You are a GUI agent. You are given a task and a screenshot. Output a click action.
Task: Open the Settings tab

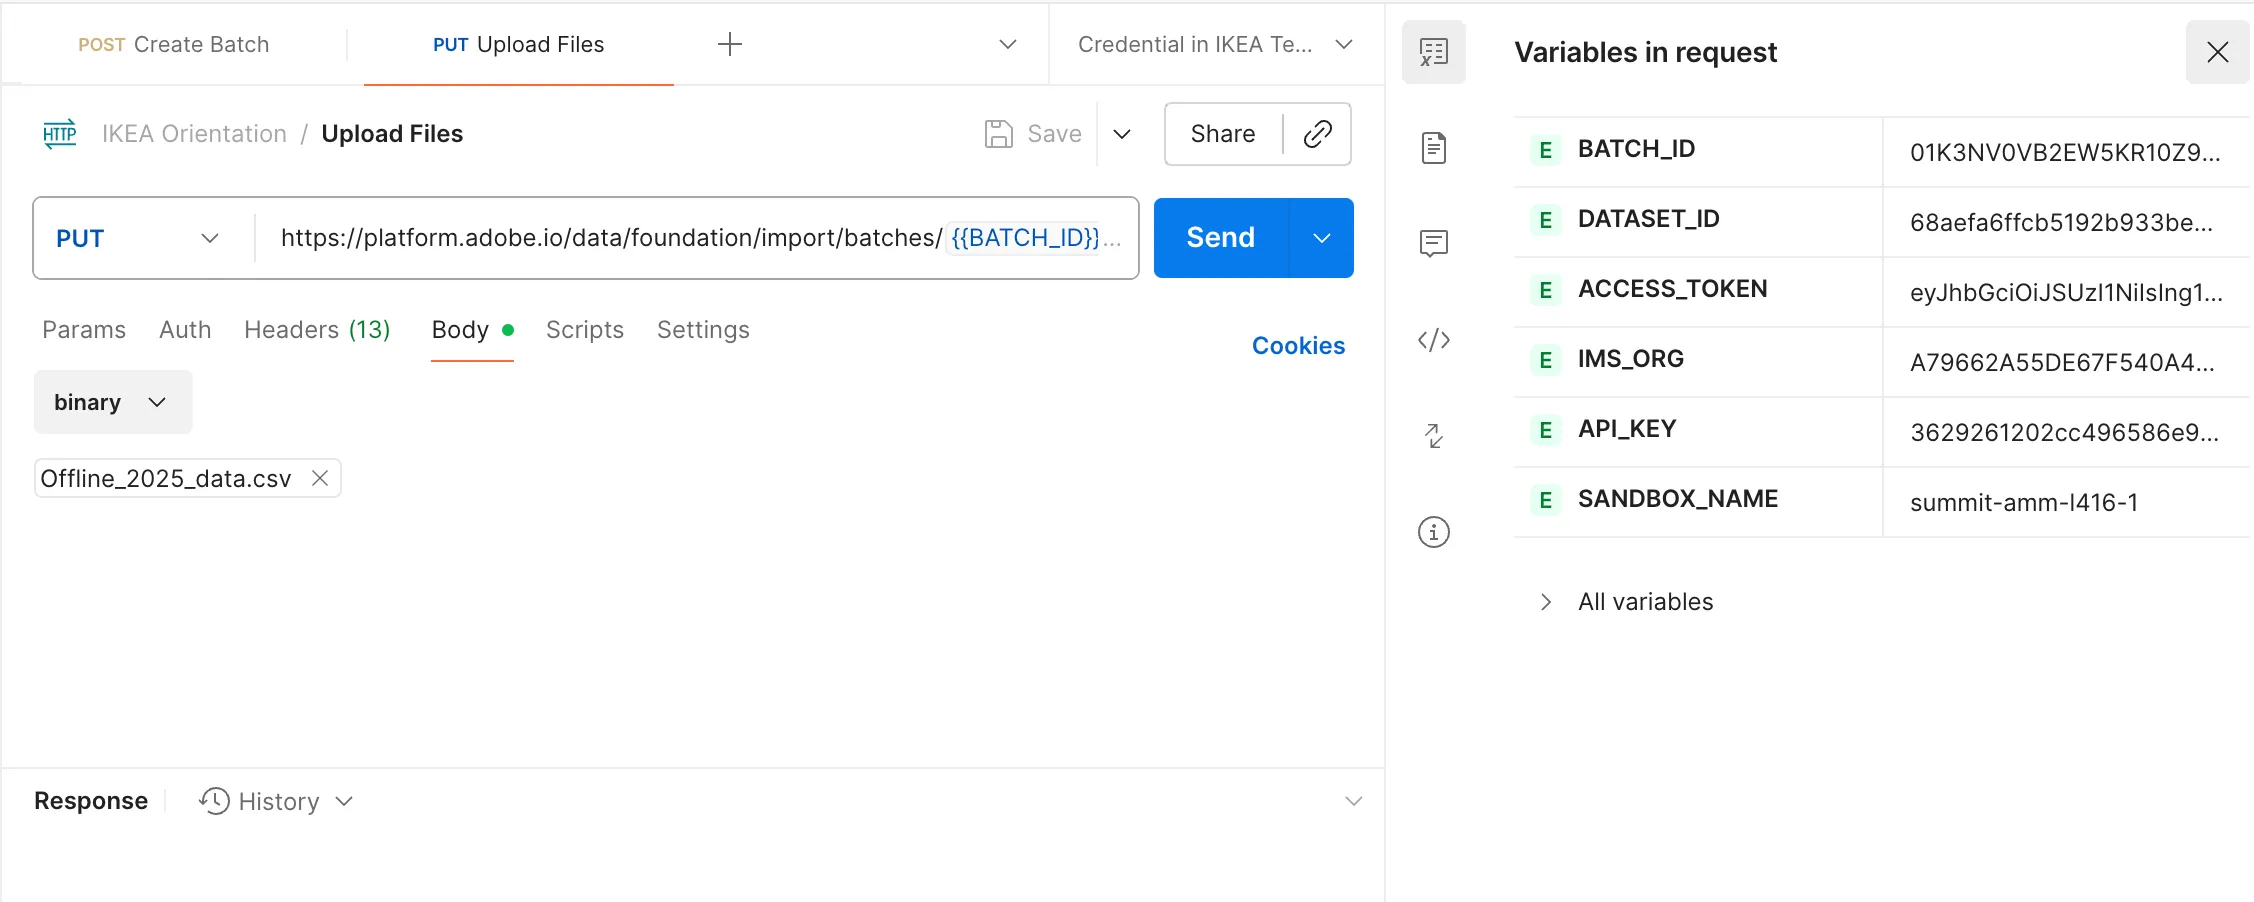[x=703, y=330]
